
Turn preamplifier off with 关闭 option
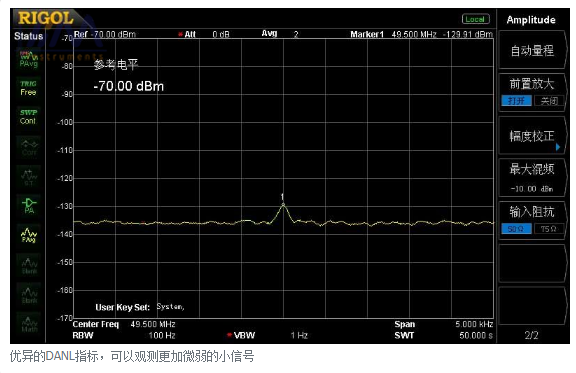point(549,101)
